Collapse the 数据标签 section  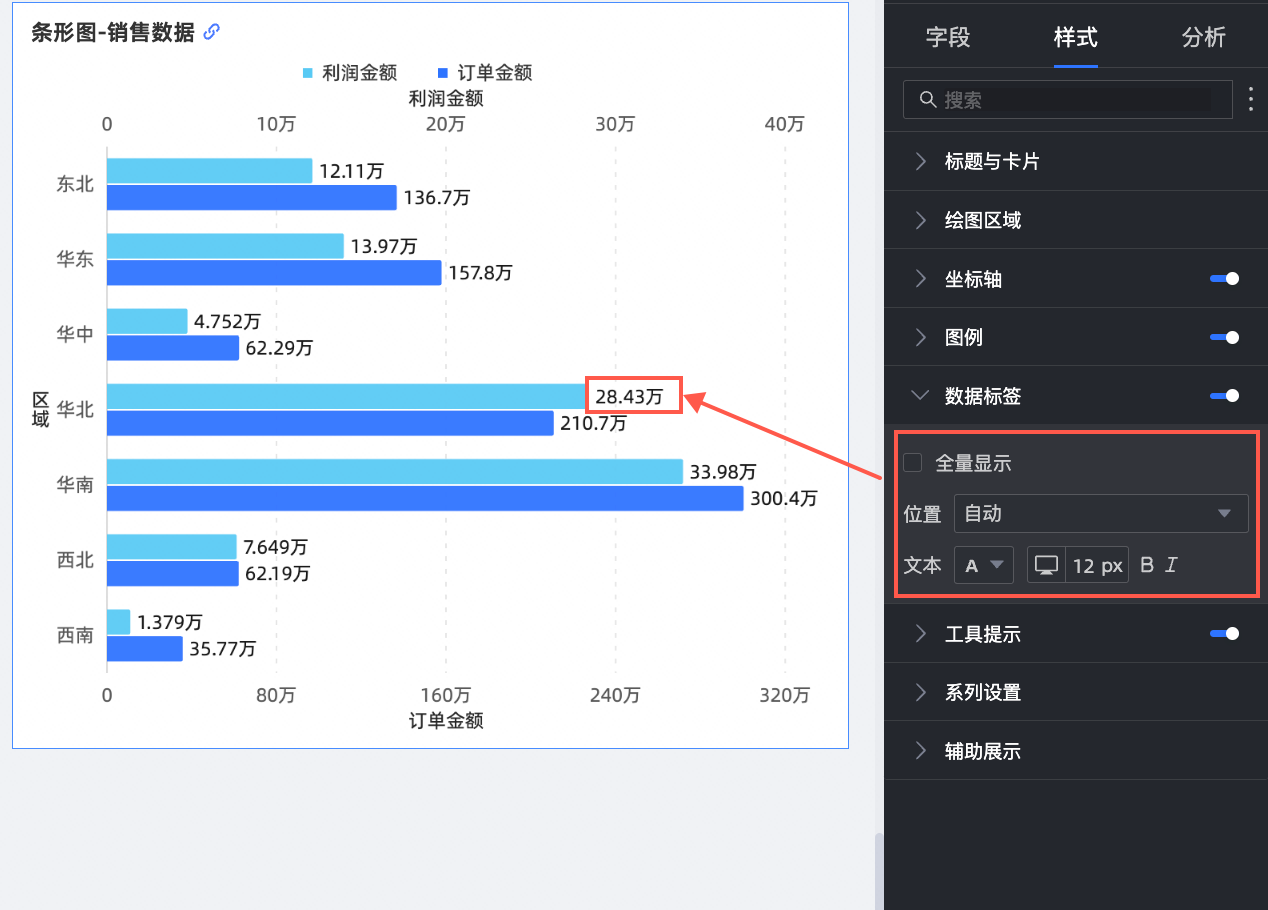[x=982, y=396]
